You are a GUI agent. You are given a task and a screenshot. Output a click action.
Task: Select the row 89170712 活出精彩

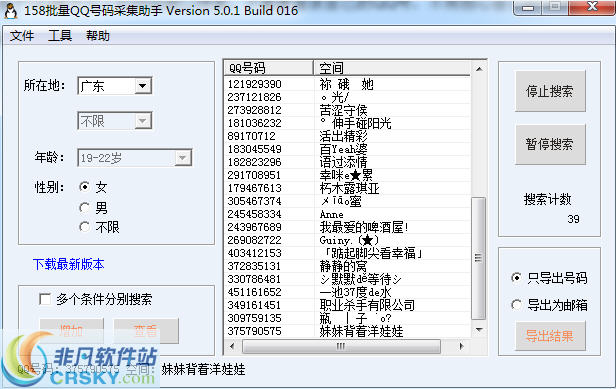tap(348, 136)
